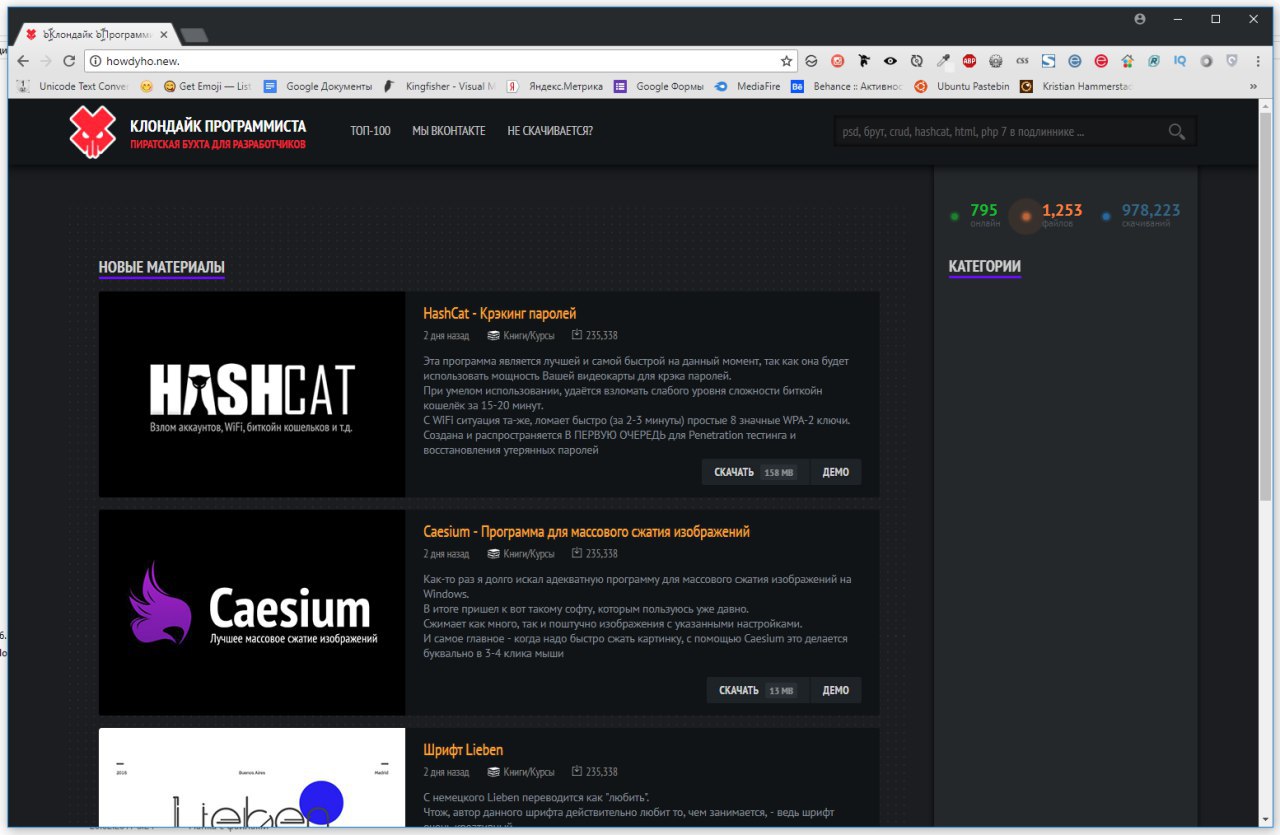Viewport: 1280px width, 835px height.
Task: Click ДЕМО button for HashCat
Action: [836, 472]
